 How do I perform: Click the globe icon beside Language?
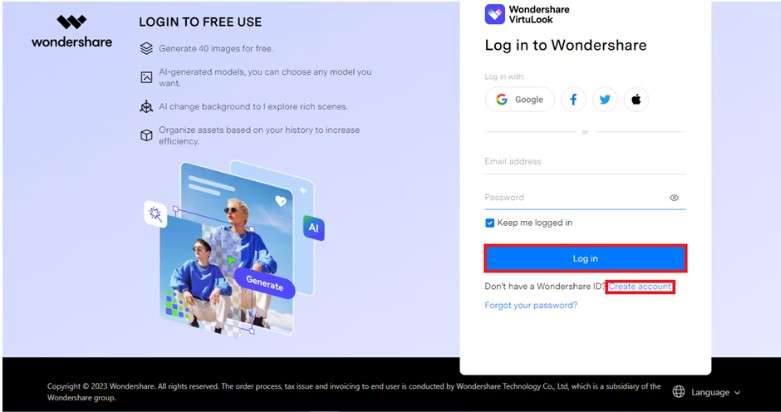point(678,392)
